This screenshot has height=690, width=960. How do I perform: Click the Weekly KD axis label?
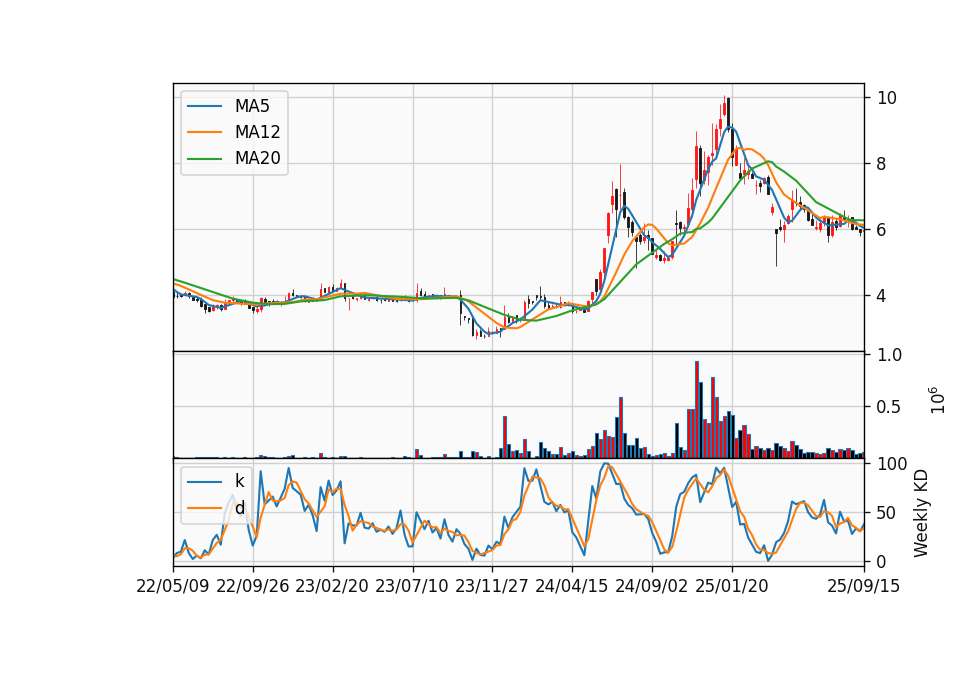[x=921, y=514]
